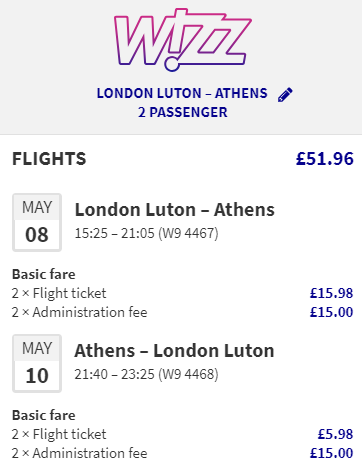Image resolution: width=362 pixels, height=467 pixels.
Task: Click the 2 Passenger header text
Action: coord(183,112)
